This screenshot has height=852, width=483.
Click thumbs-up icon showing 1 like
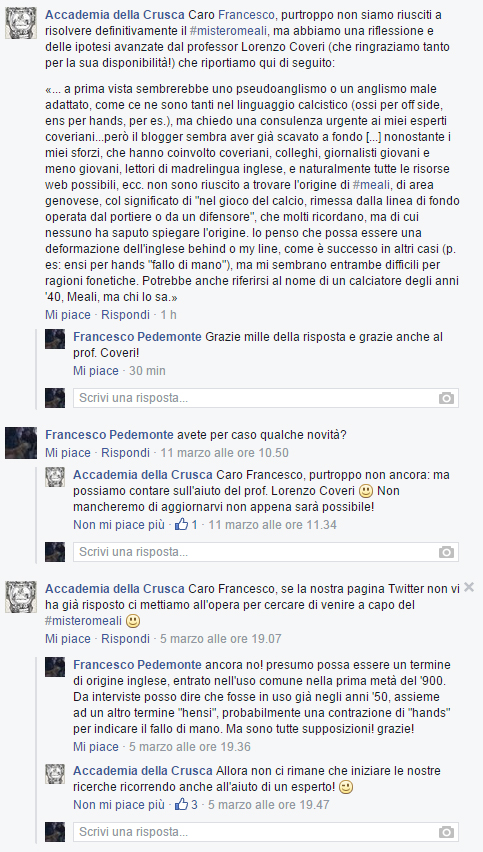point(181,524)
